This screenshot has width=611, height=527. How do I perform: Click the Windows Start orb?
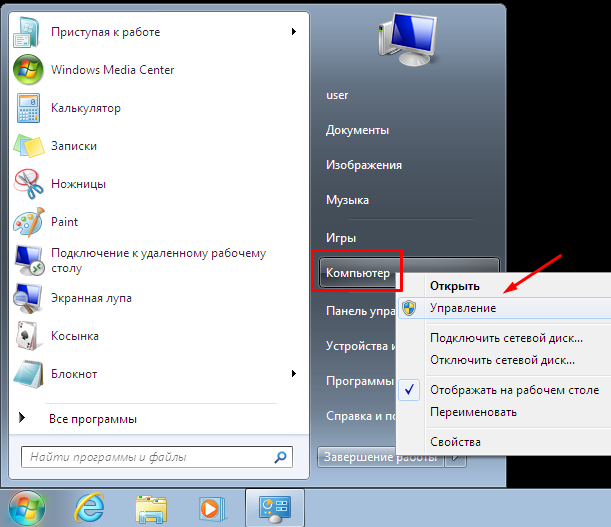point(26,508)
